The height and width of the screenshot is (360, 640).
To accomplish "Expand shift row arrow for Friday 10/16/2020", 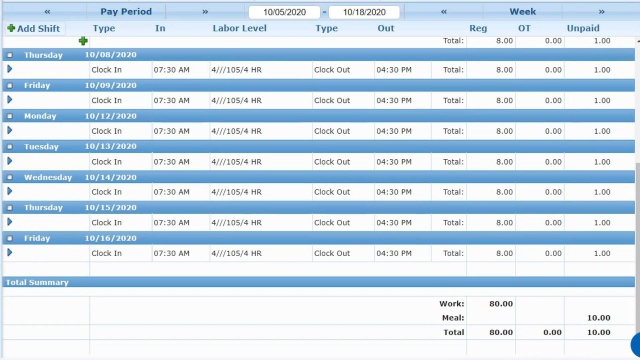I will coord(10,252).
